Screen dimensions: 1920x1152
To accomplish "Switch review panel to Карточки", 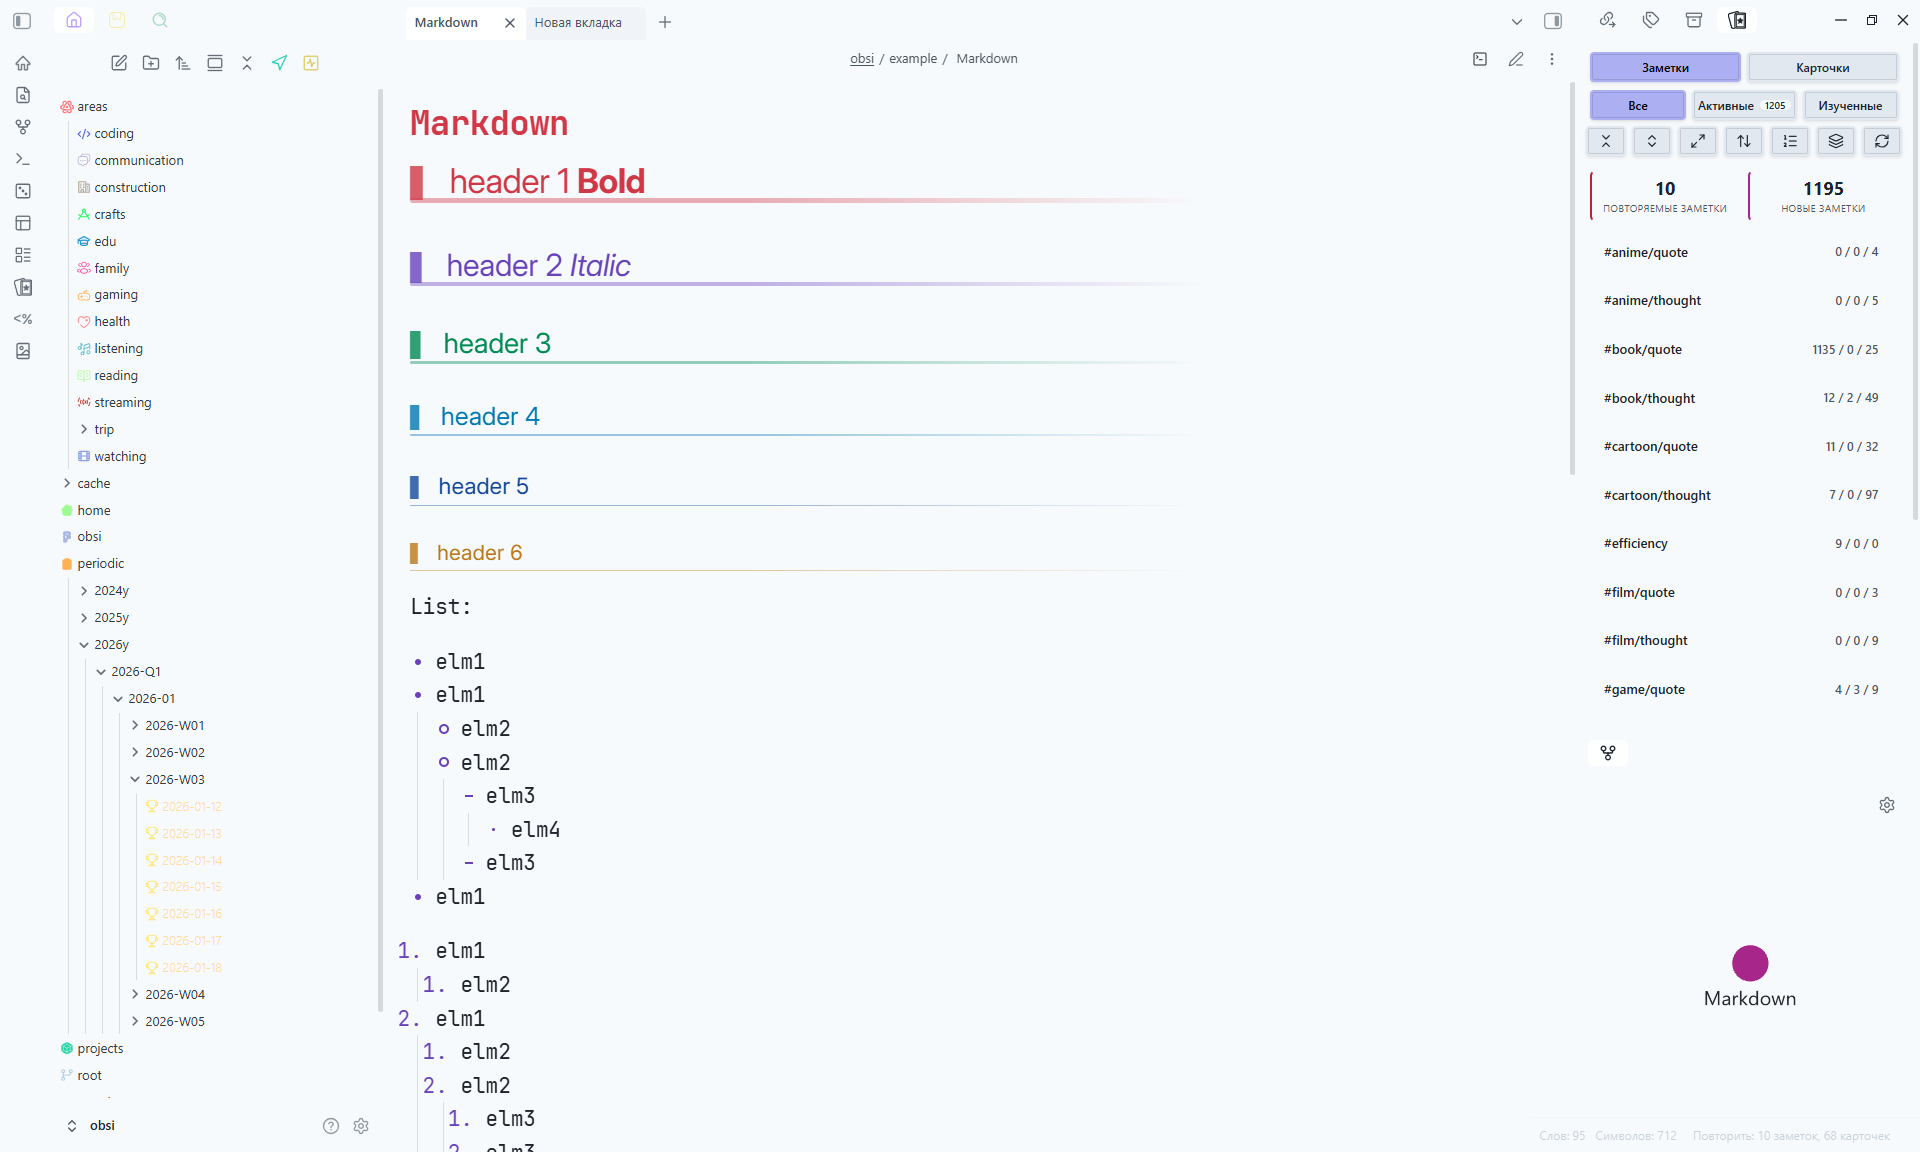I will (x=1822, y=67).
